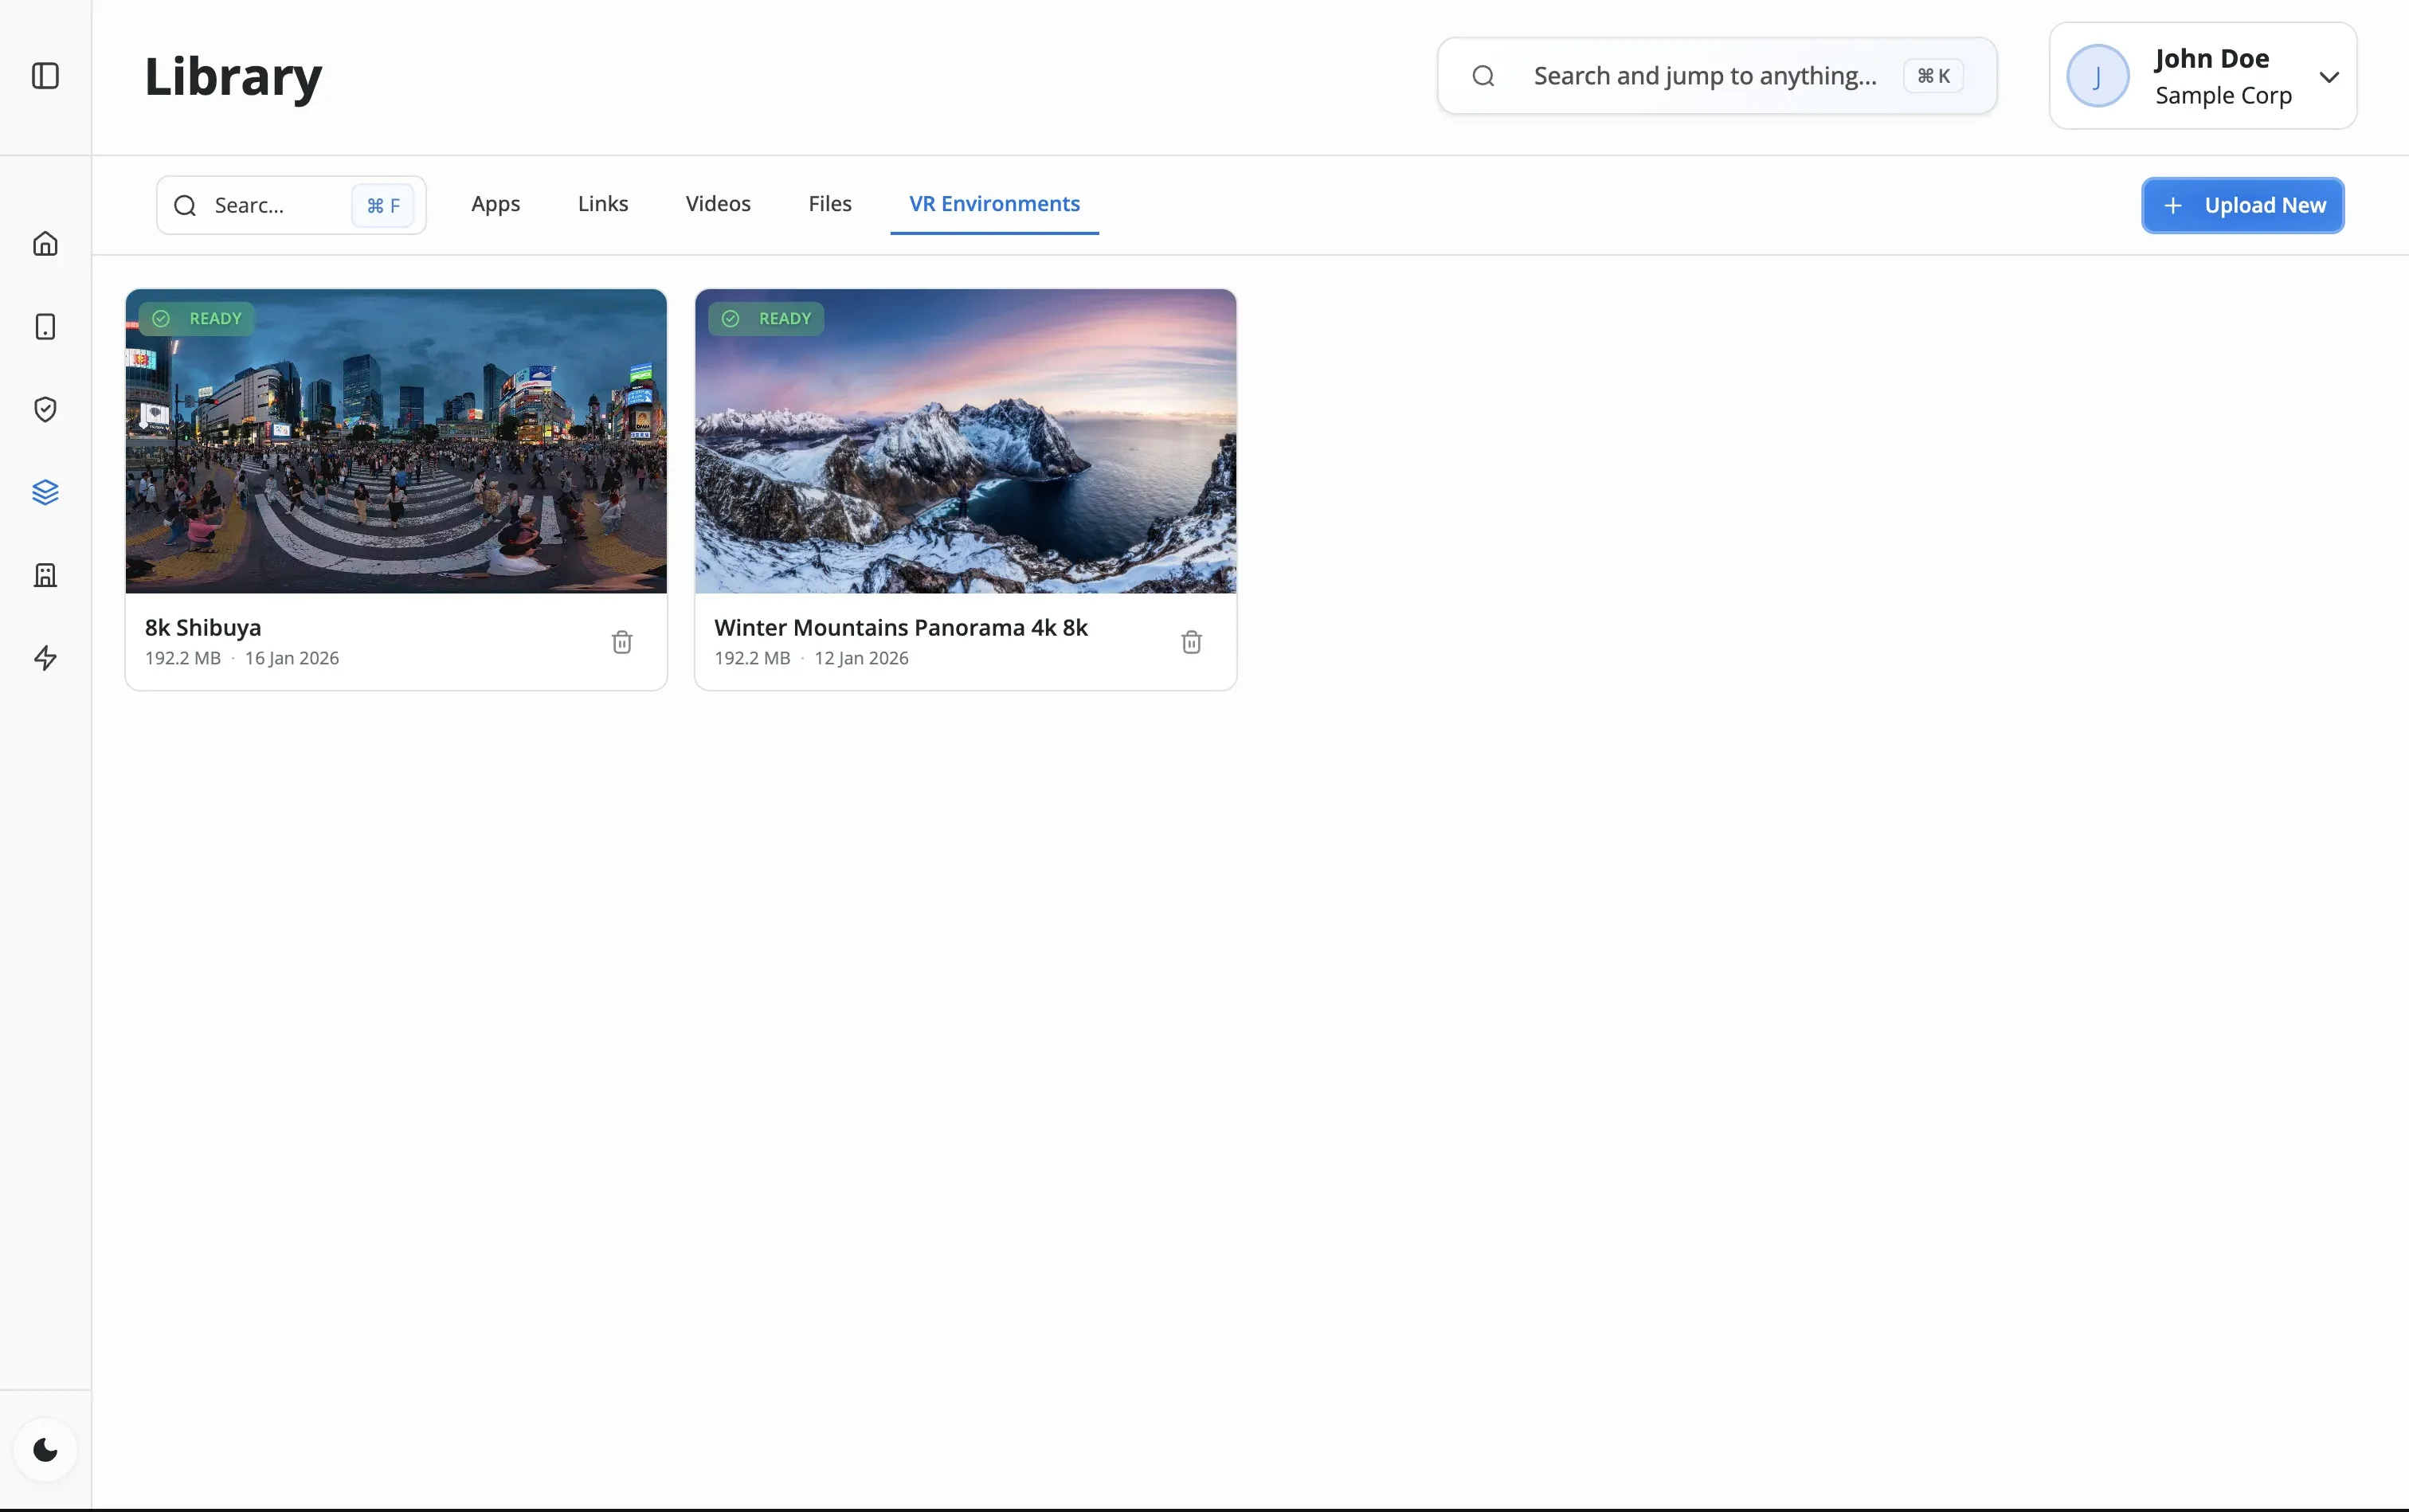This screenshot has height=1512, width=2409.
Task: Click the 12 Jan 2026 date text
Action: click(861, 658)
